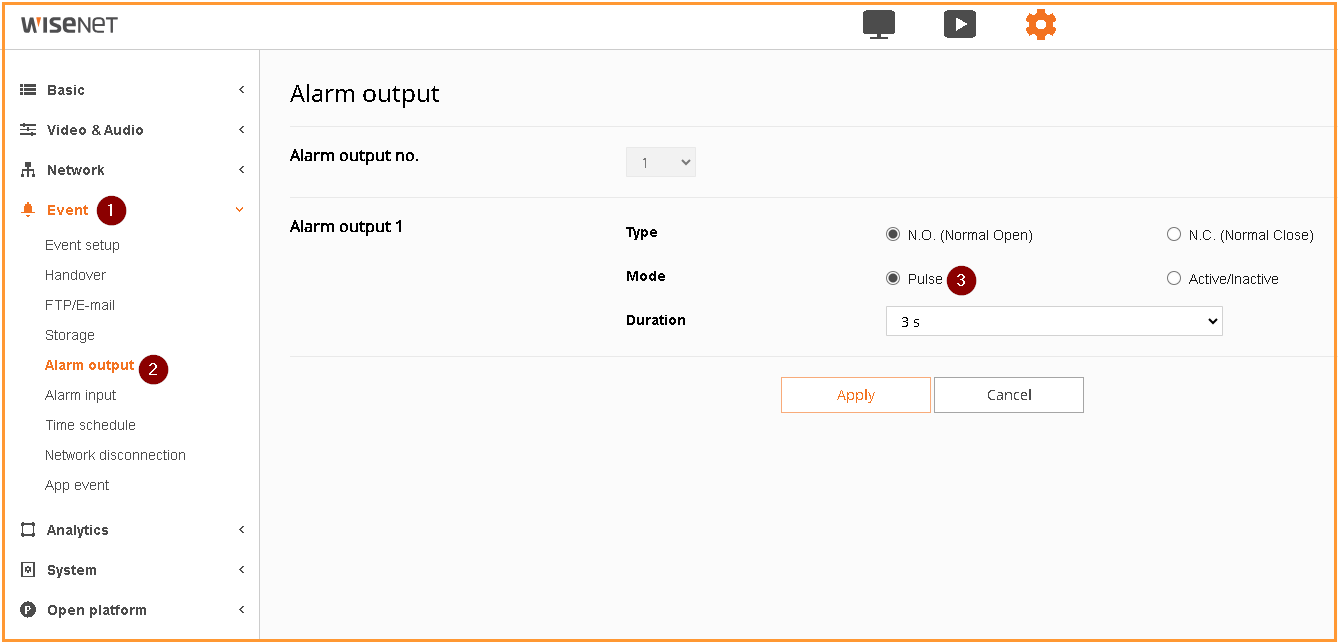Open Network disconnection settings
The height and width of the screenshot is (642, 1338).
coord(115,455)
